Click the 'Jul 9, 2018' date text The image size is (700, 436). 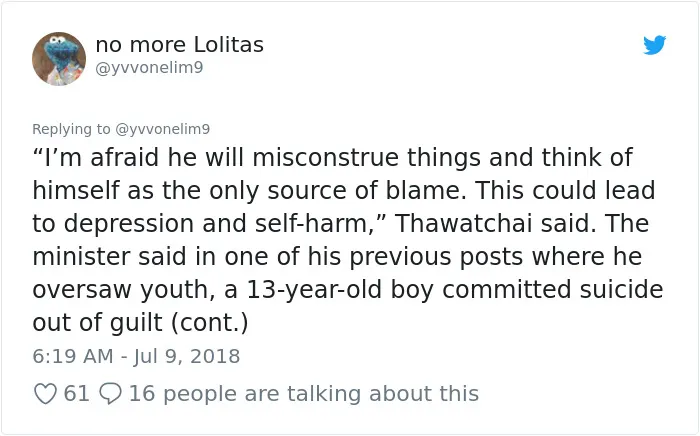pos(187,356)
